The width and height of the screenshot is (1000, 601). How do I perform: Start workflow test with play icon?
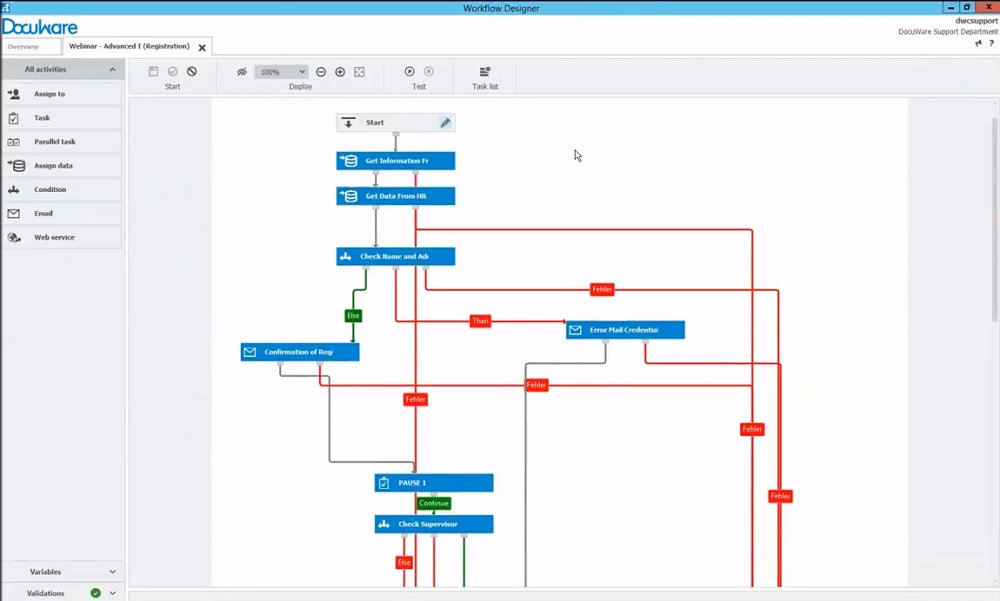(410, 71)
